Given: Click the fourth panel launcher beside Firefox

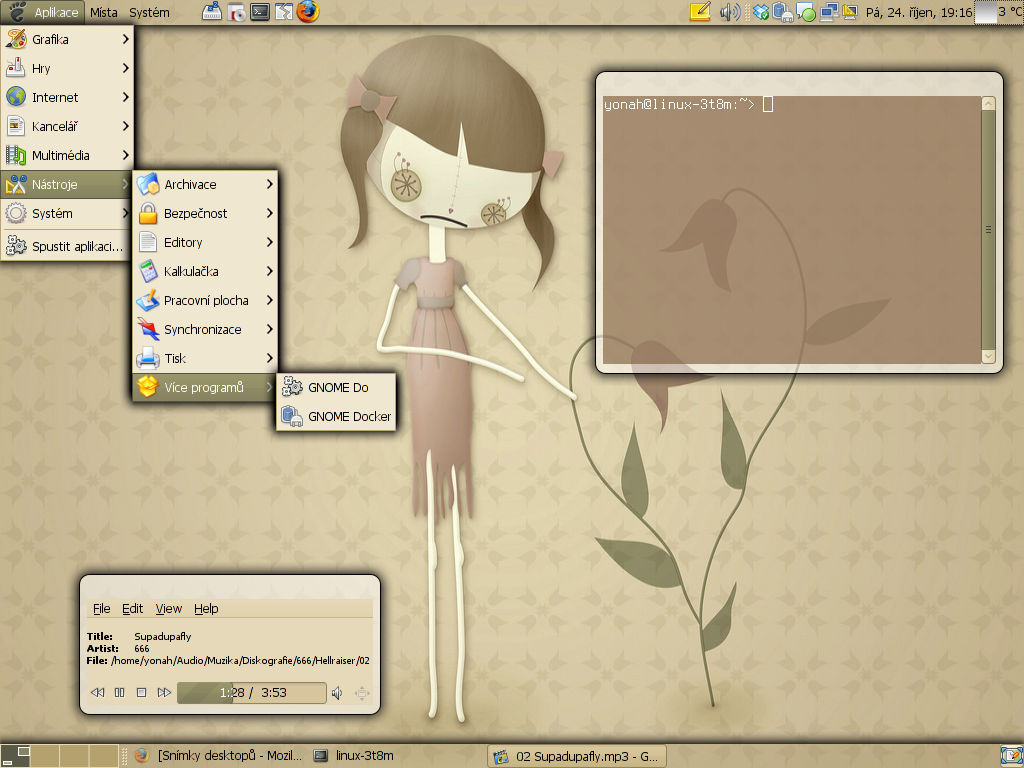Looking at the screenshot, I should (284, 12).
